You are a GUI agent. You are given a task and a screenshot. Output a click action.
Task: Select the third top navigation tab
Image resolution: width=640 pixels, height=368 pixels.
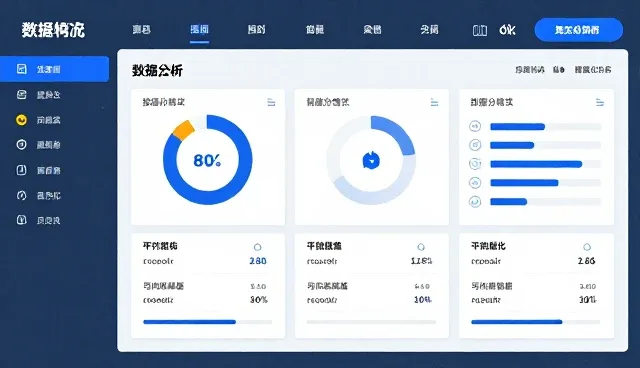click(256, 29)
